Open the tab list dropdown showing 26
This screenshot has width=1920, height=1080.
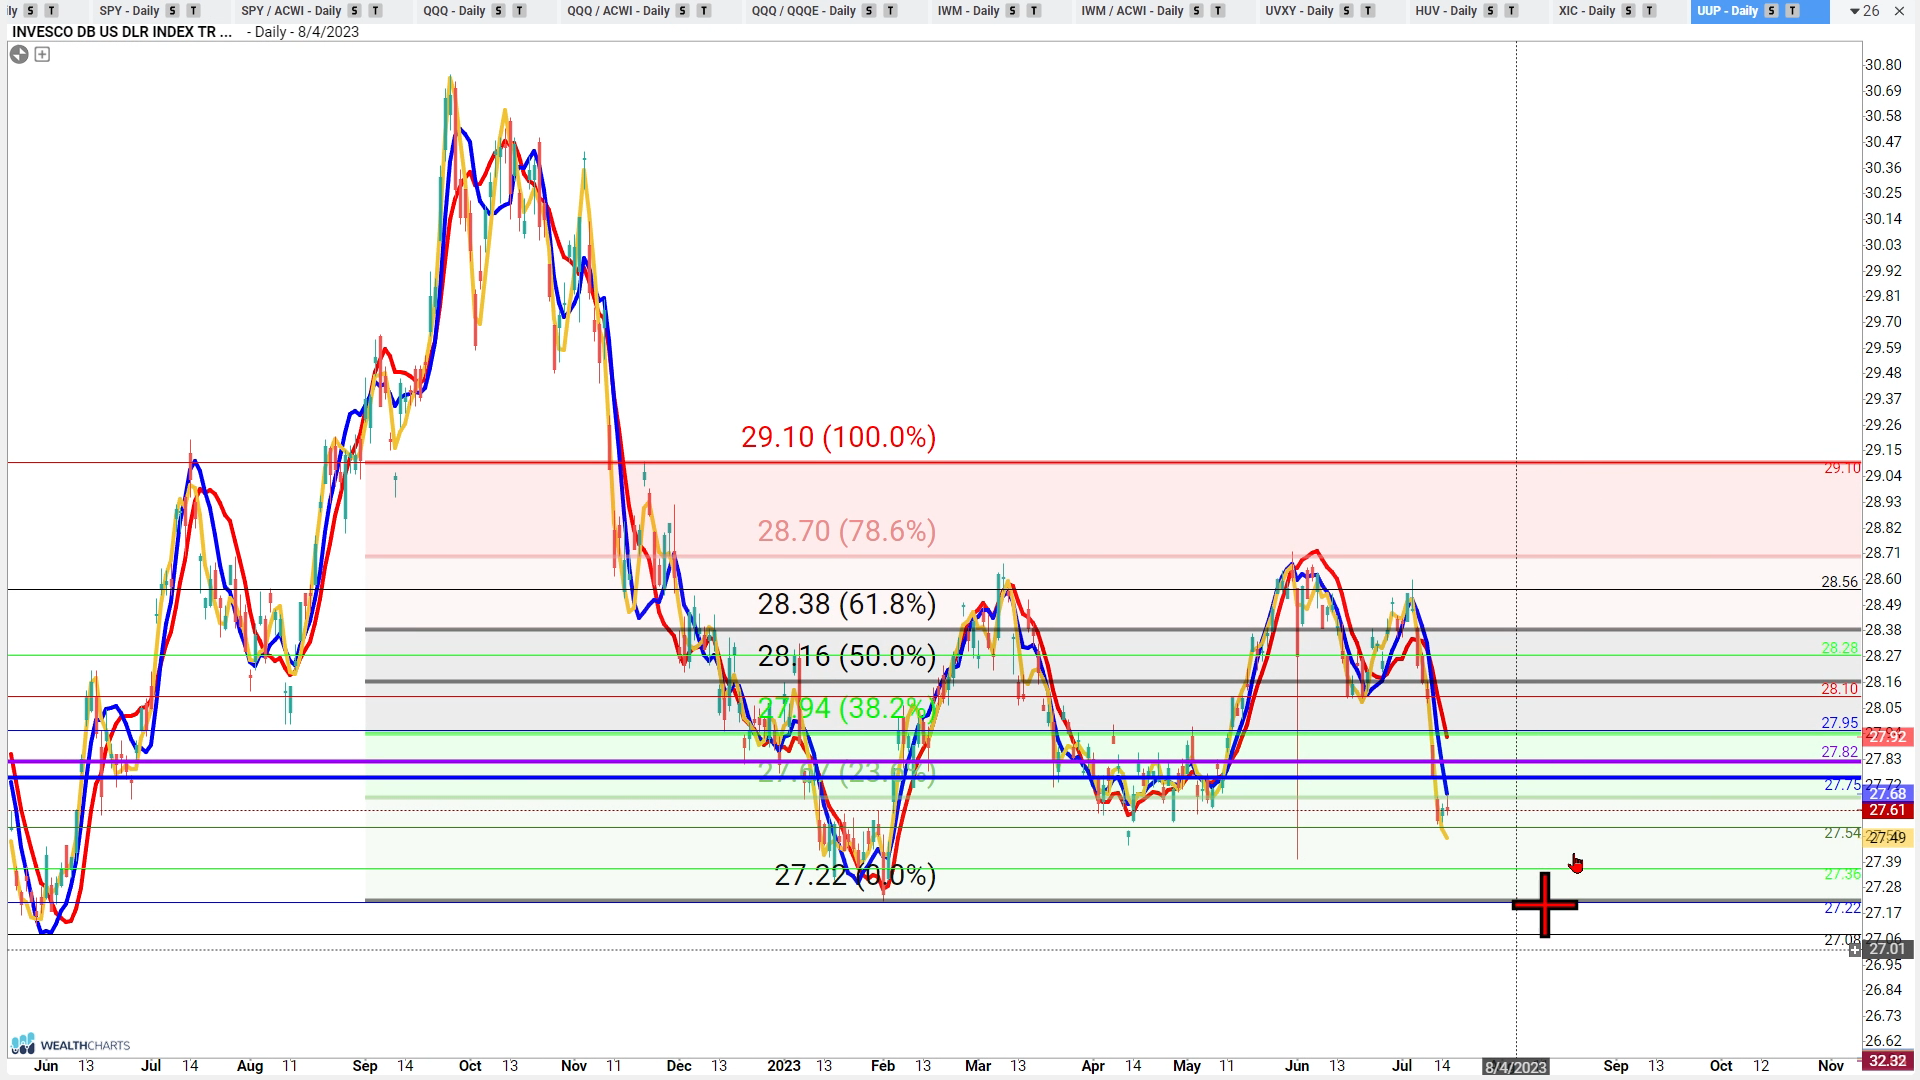[x=1864, y=11]
